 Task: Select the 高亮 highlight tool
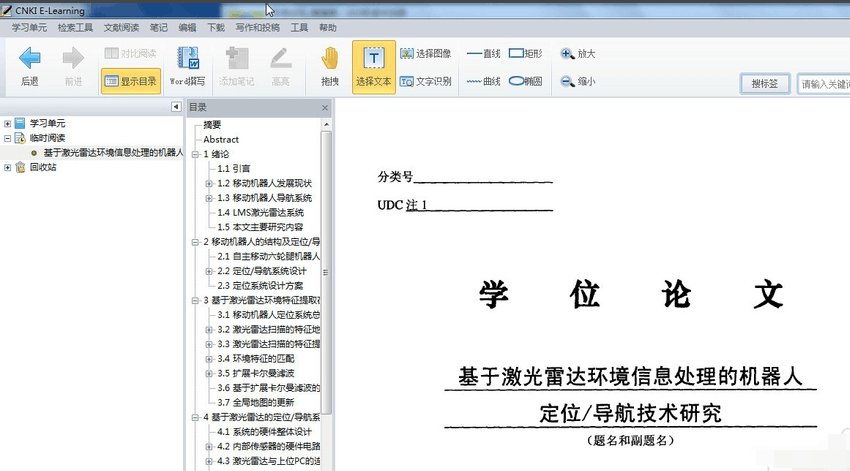(x=280, y=66)
